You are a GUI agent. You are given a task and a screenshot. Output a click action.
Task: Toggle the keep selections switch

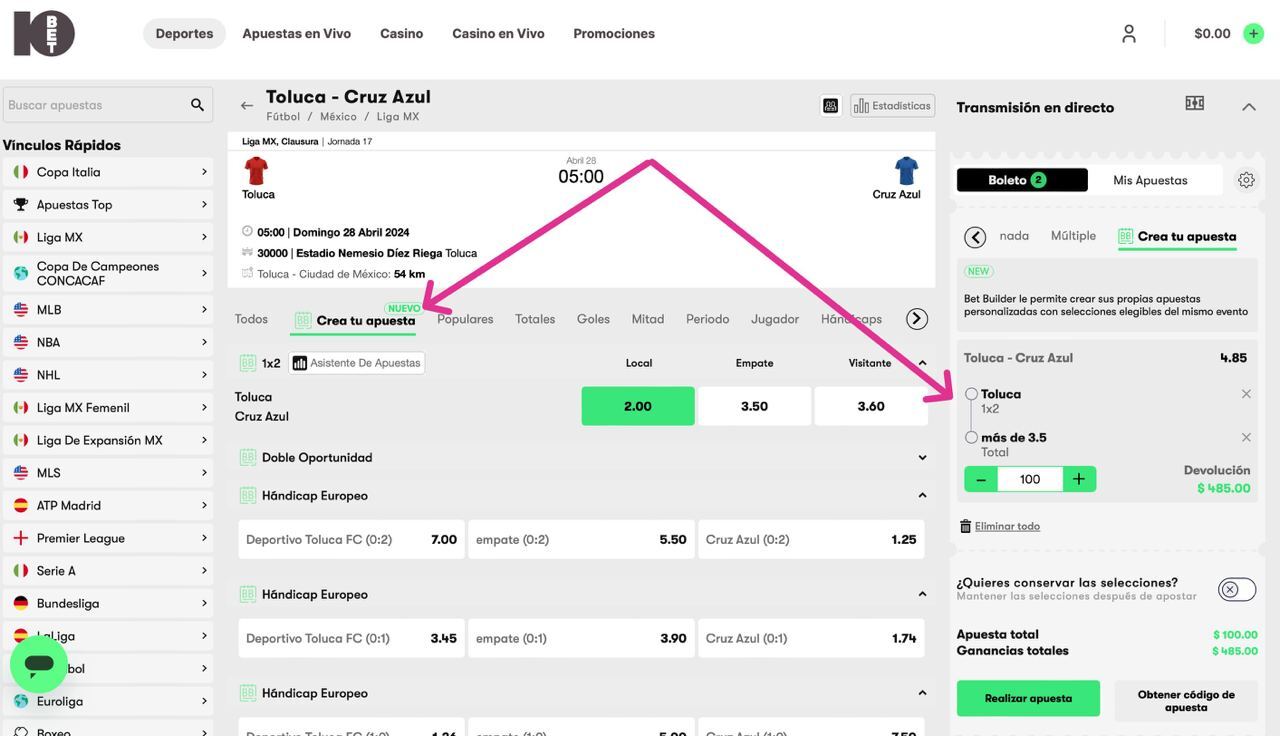click(x=1237, y=589)
